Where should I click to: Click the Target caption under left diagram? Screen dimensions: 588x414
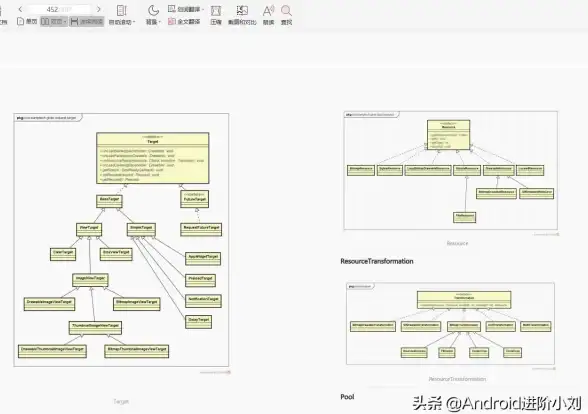(x=121, y=402)
